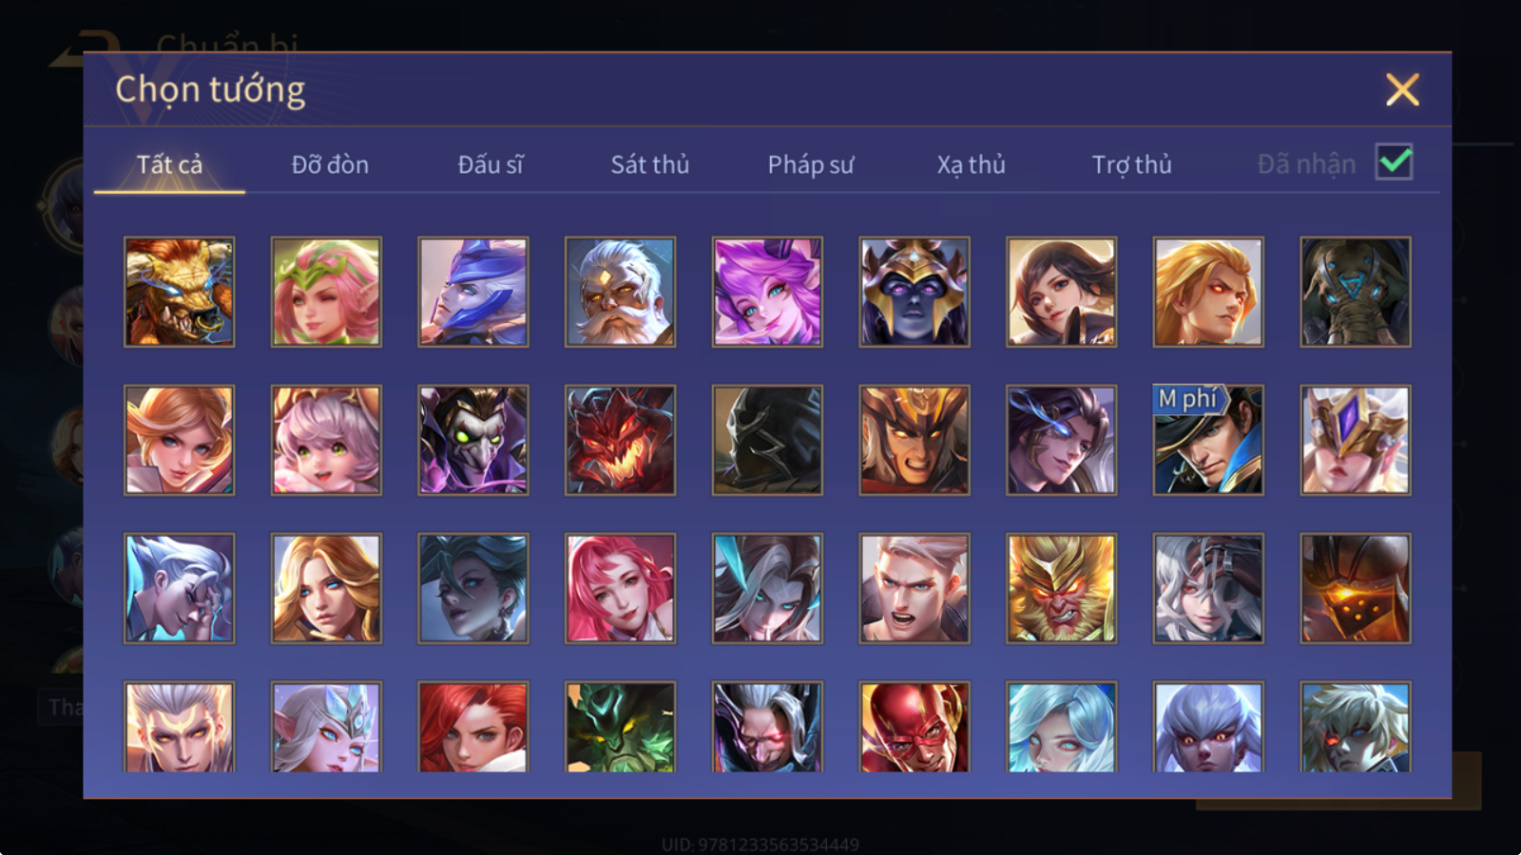Switch to the Đỡ đòn tab
Image resolution: width=1521 pixels, height=855 pixels.
point(330,164)
